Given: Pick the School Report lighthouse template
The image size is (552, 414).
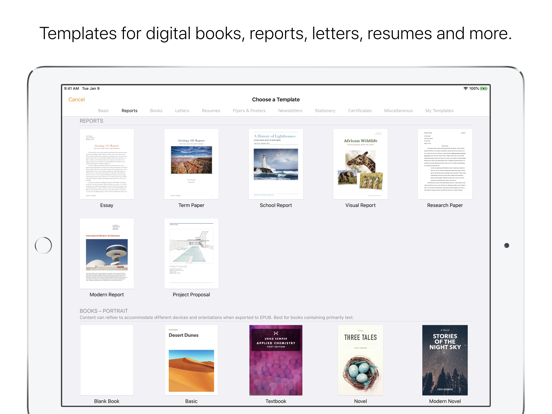Looking at the screenshot, I should coord(276,164).
